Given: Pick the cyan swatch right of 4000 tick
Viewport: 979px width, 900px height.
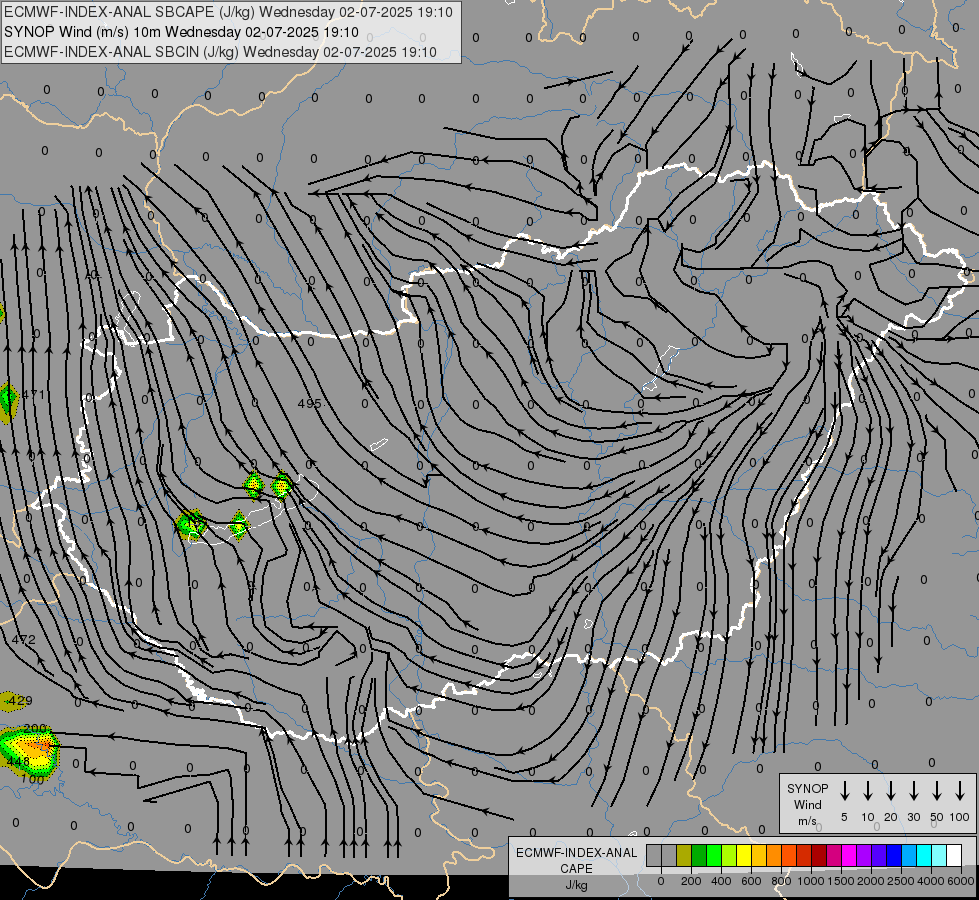Looking at the screenshot, I should coord(938,855).
